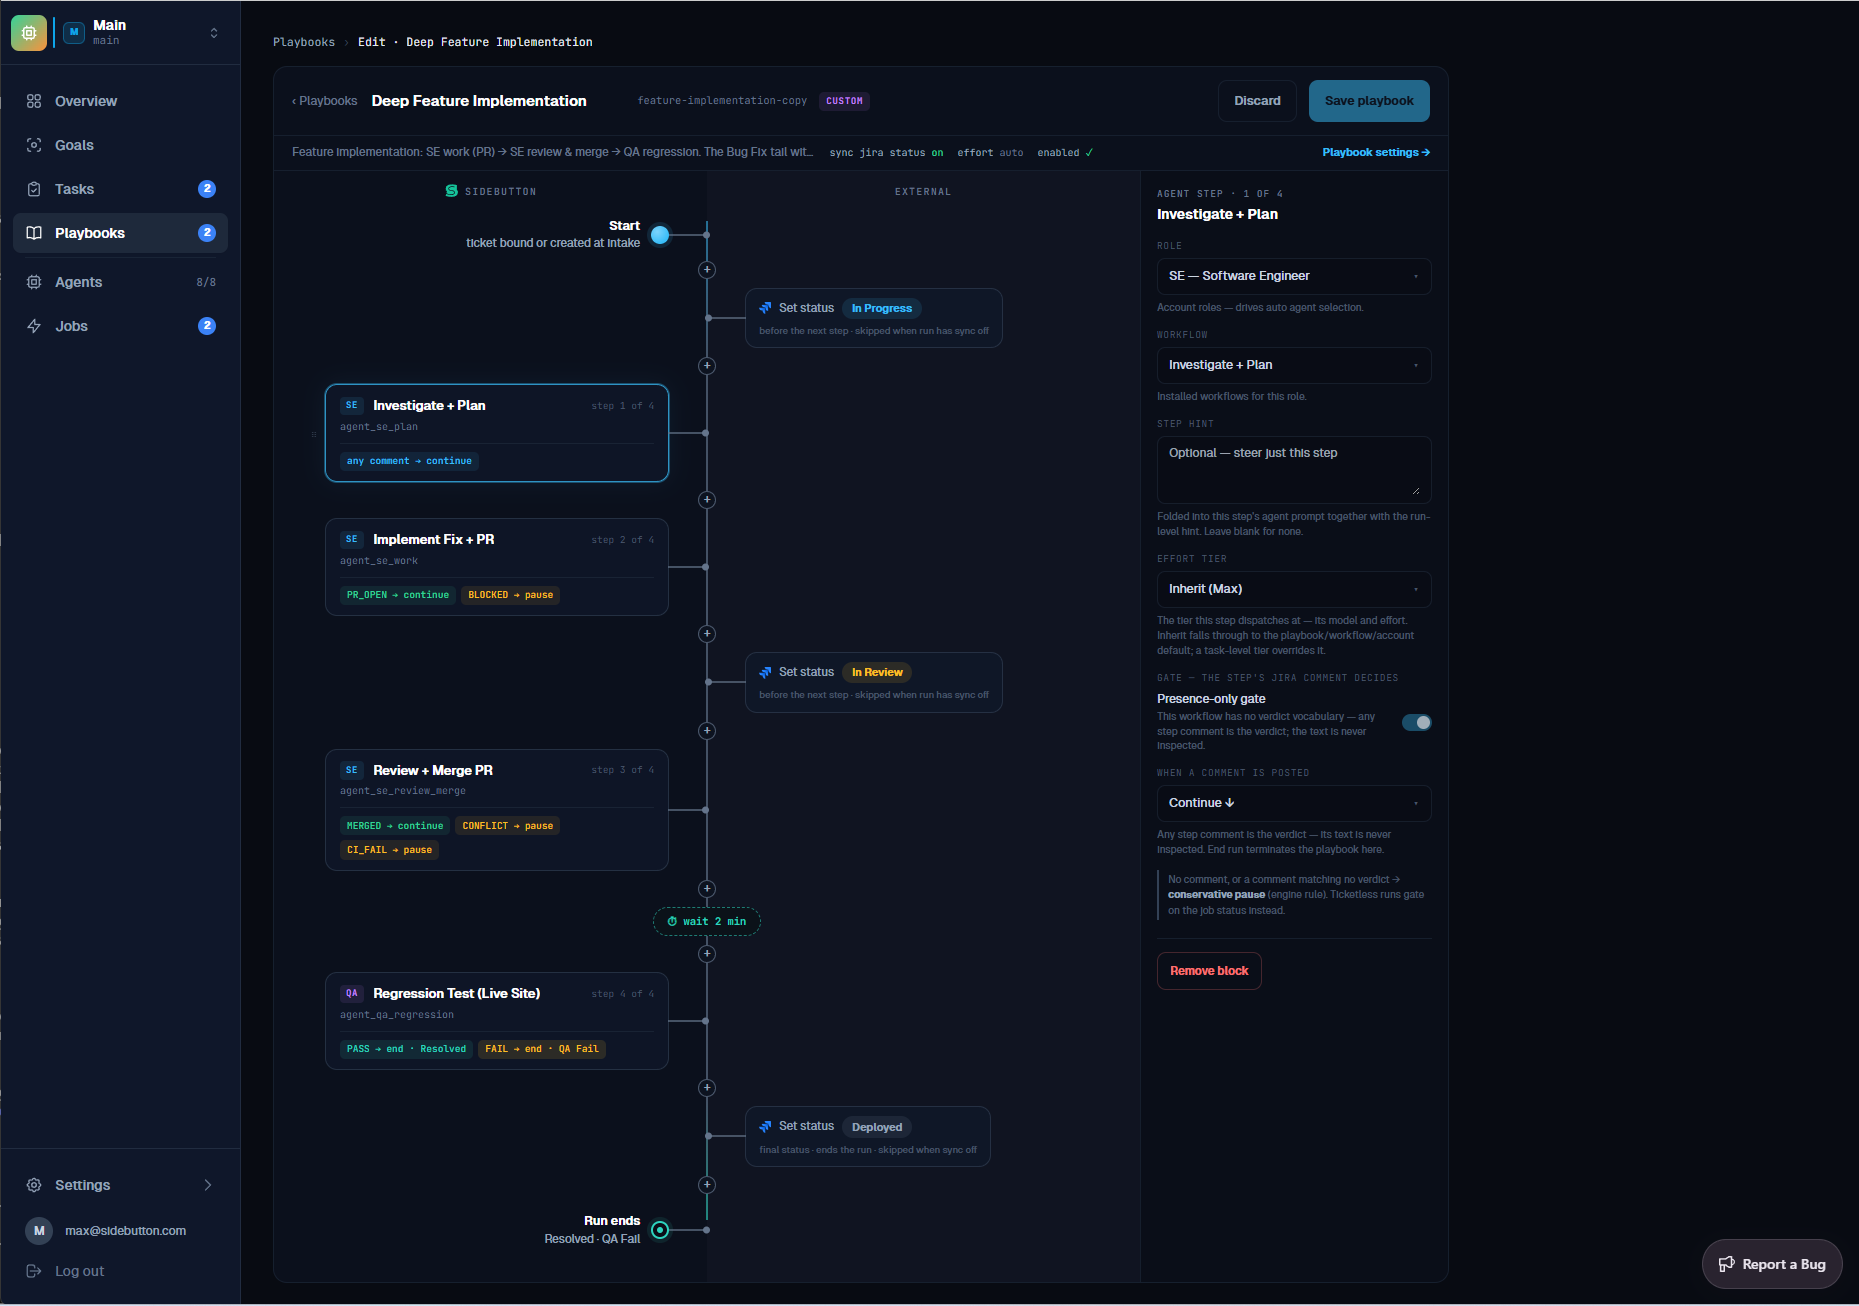Click the Deployed status badge

pyautogui.click(x=877, y=1127)
